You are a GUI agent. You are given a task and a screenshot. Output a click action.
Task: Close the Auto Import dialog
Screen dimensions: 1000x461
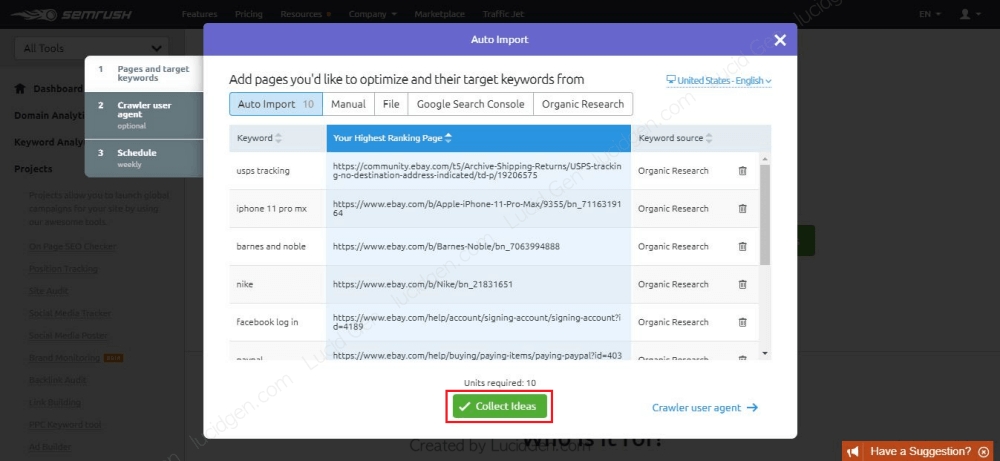point(780,40)
